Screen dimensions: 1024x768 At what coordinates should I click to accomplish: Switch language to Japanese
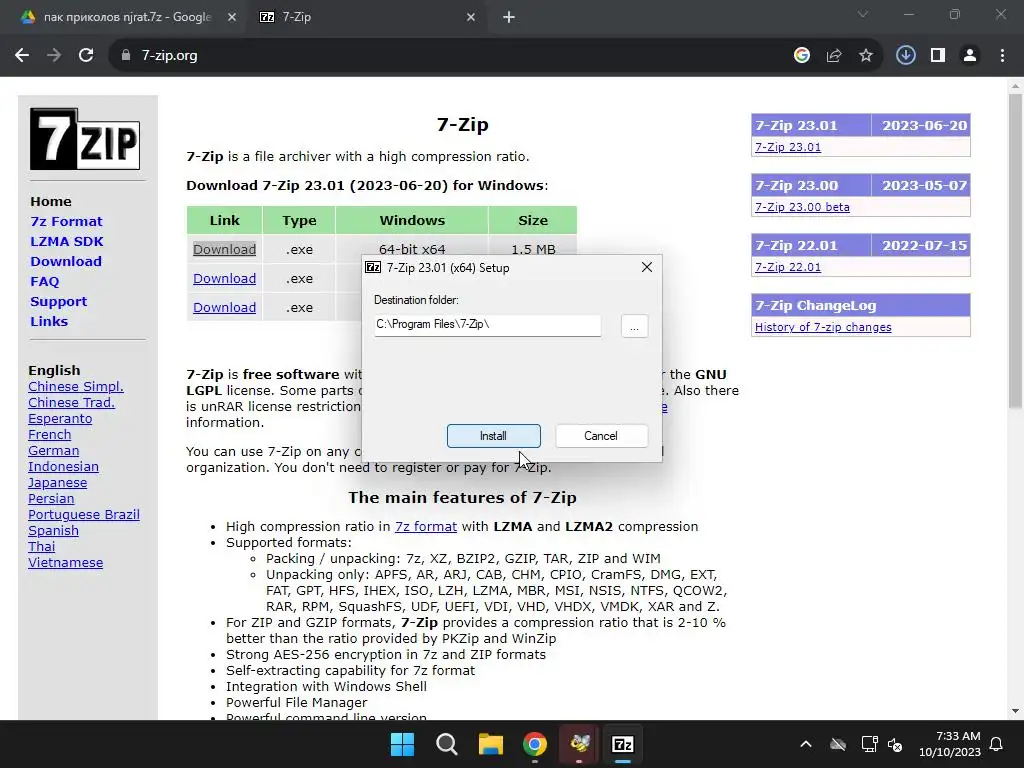pos(57,483)
